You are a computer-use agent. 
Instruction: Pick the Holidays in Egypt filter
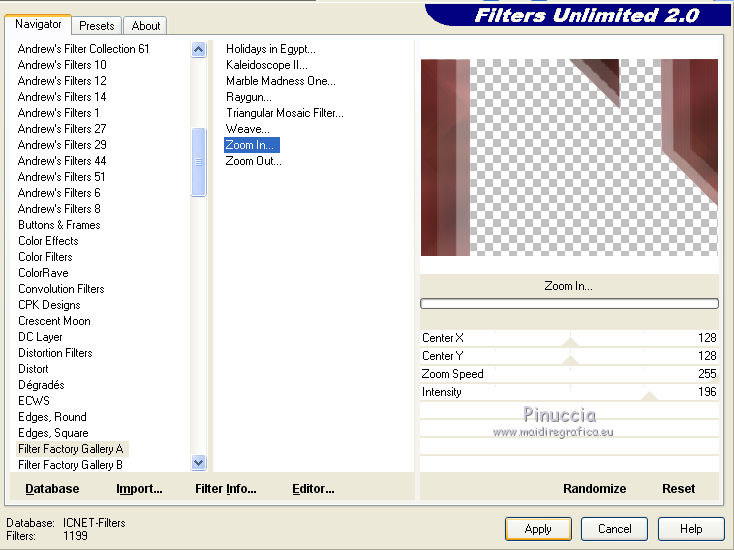click(x=271, y=49)
